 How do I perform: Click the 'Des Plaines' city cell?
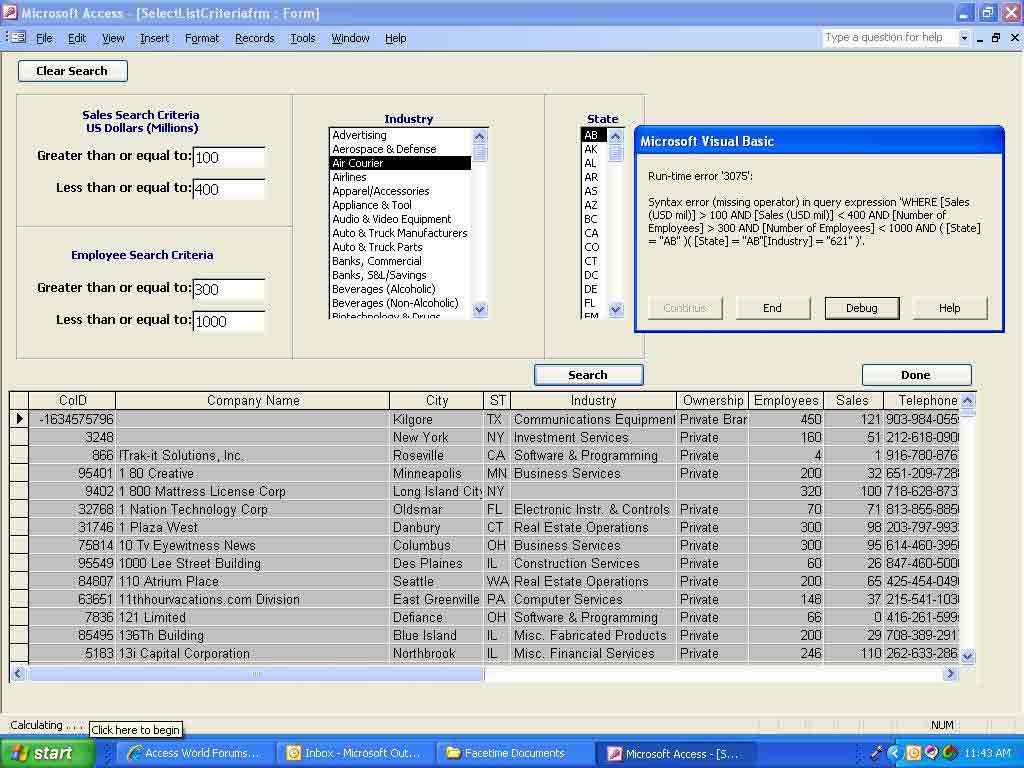(x=437, y=563)
